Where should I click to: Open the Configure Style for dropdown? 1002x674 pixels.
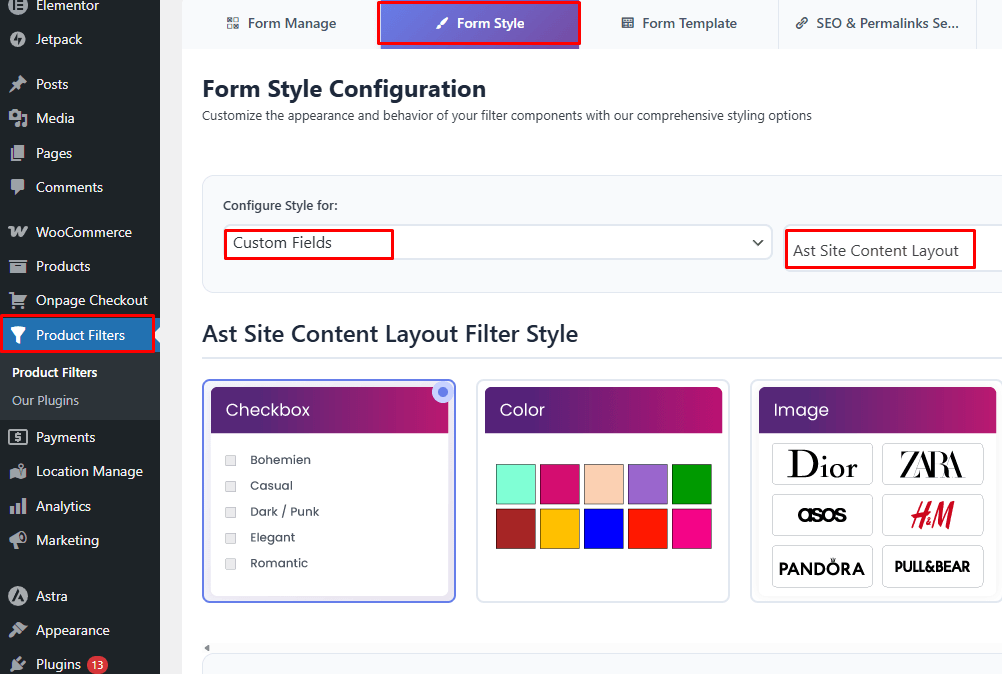click(x=497, y=243)
